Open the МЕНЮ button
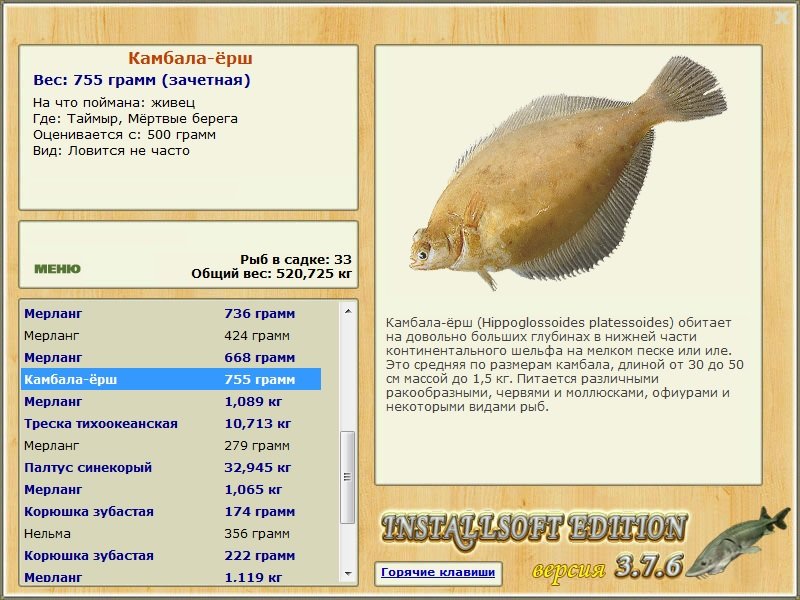The width and height of the screenshot is (800, 600). [57, 269]
